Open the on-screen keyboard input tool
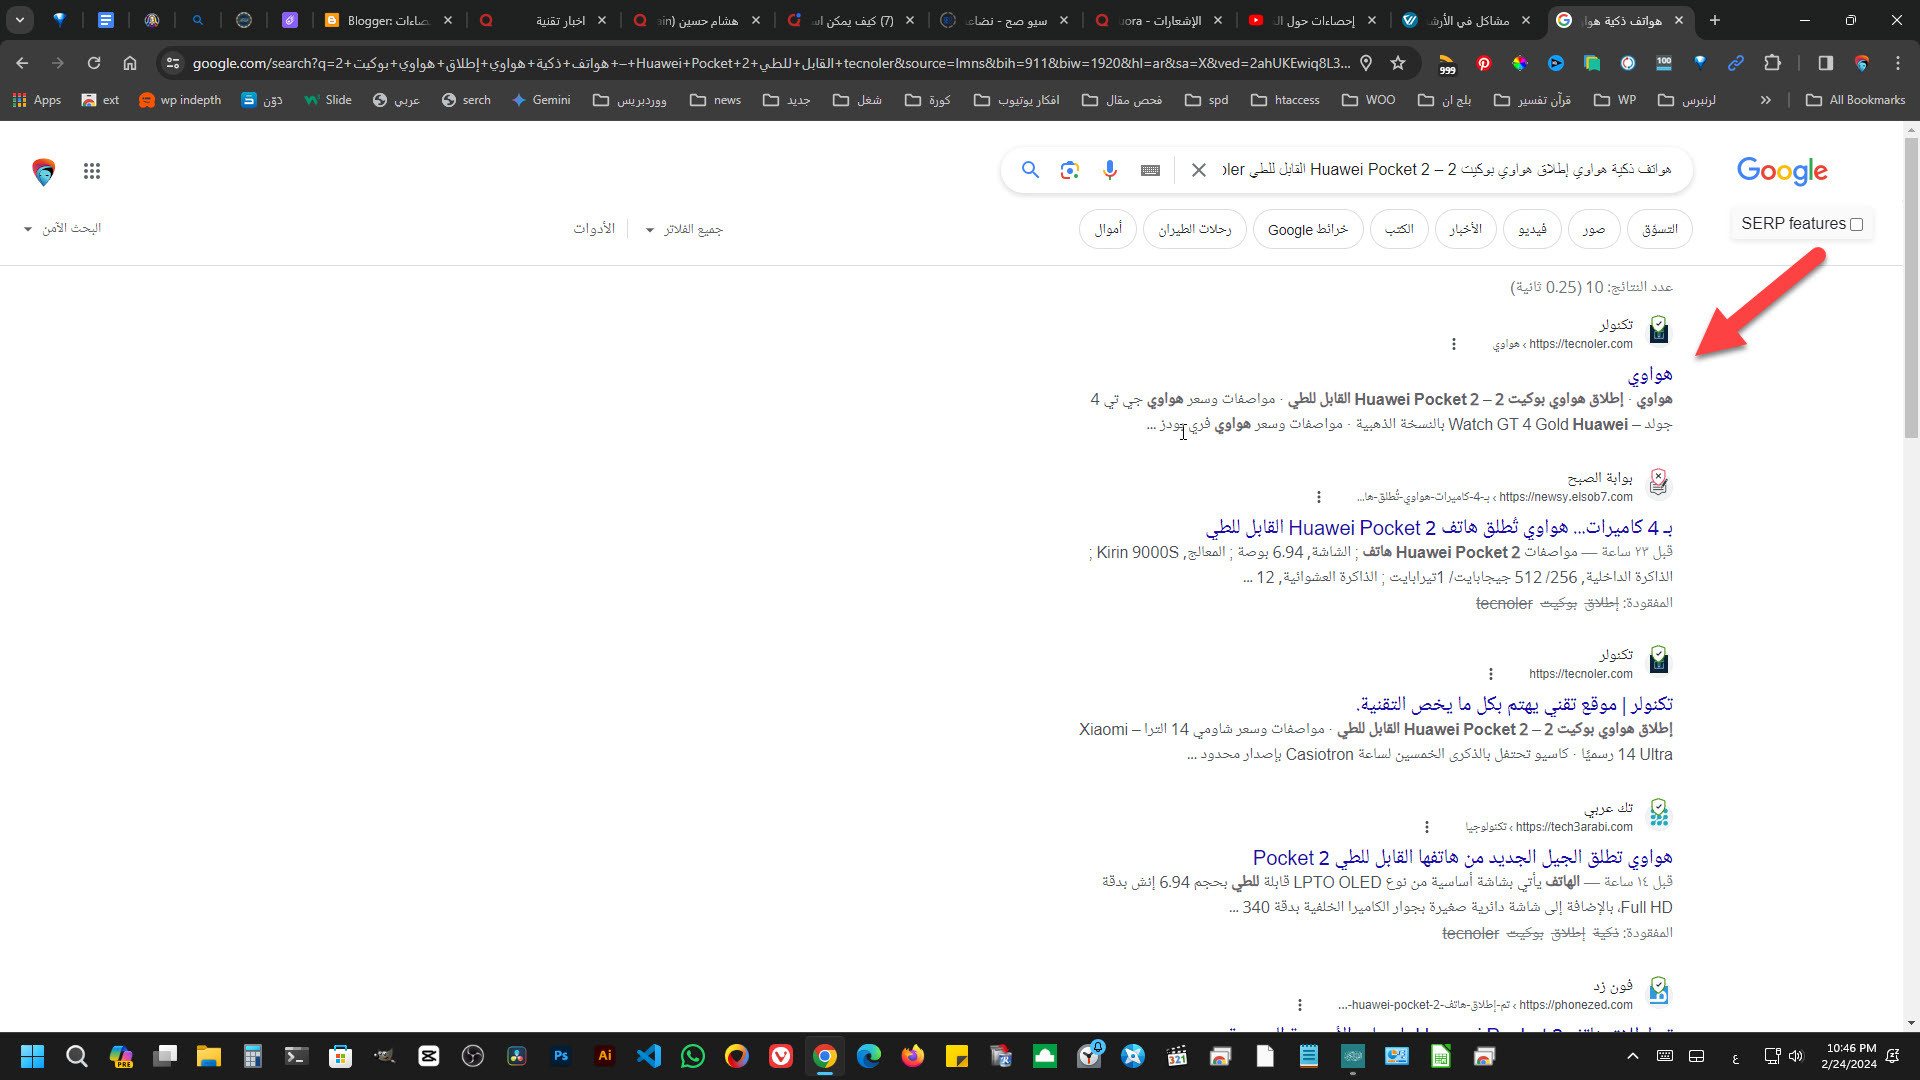1920x1080 pixels. point(1150,170)
